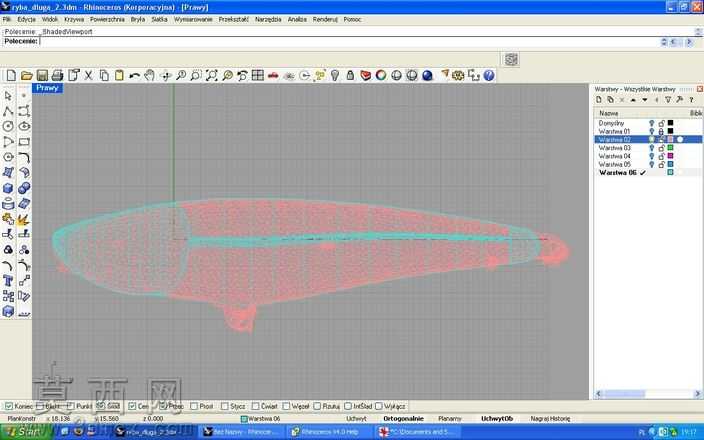Select the Text tool in sidebar
Viewport: 704px width, 440px height.
point(8,281)
